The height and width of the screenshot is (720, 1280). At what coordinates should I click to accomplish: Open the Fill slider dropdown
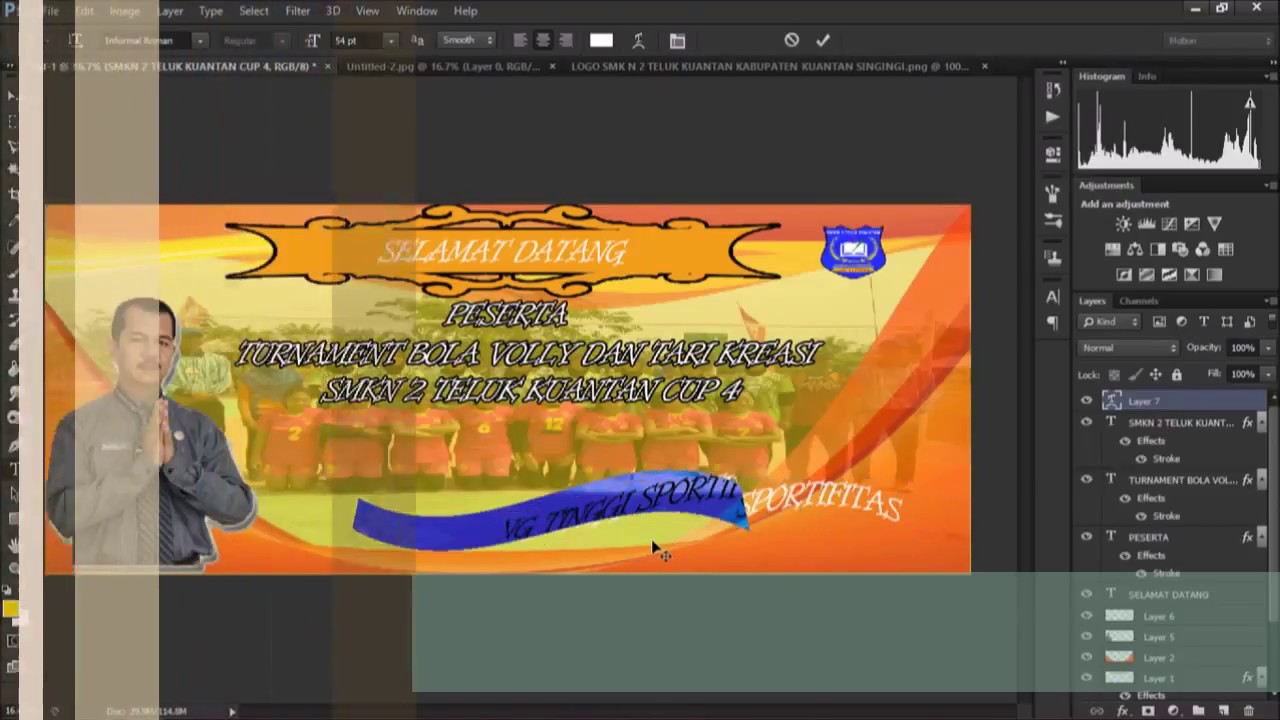click(x=1268, y=374)
